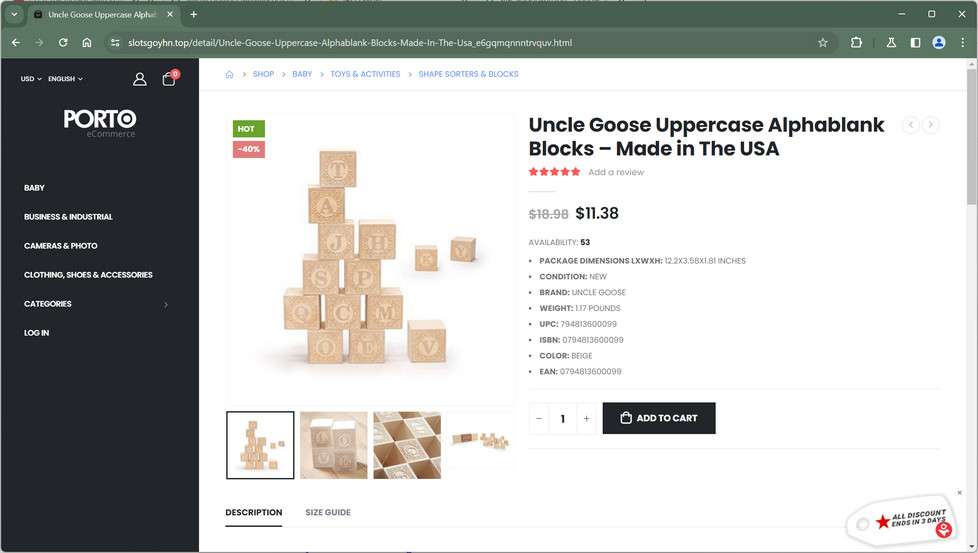The image size is (978, 553).
Task: Go to the next product arrow
Action: pos(930,125)
